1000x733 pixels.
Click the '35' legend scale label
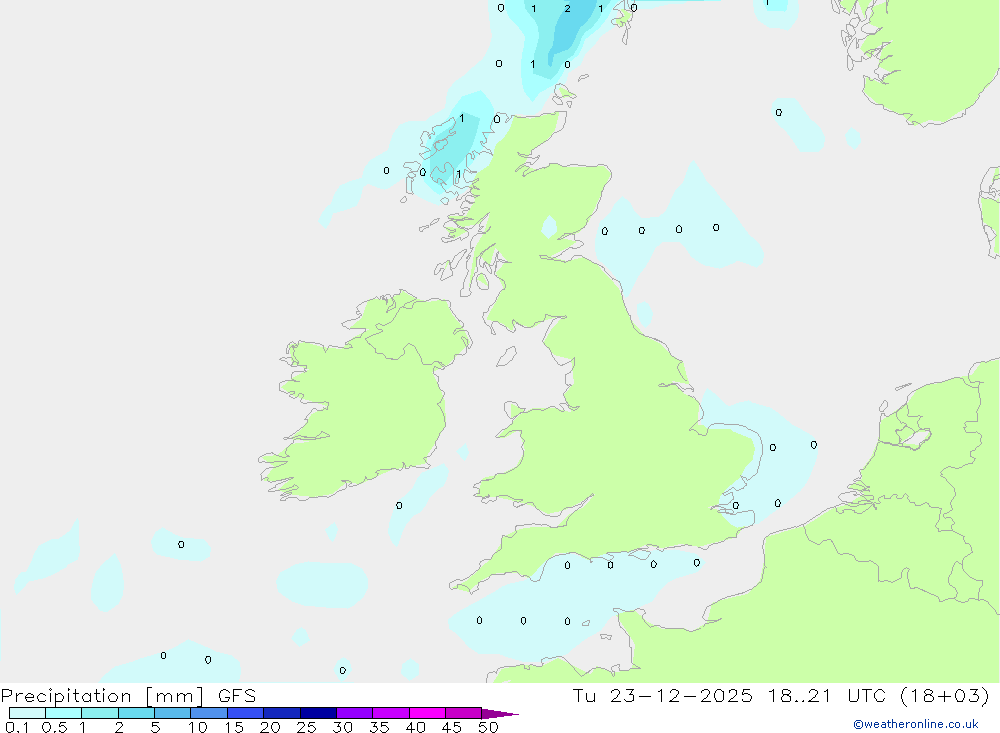379,727
